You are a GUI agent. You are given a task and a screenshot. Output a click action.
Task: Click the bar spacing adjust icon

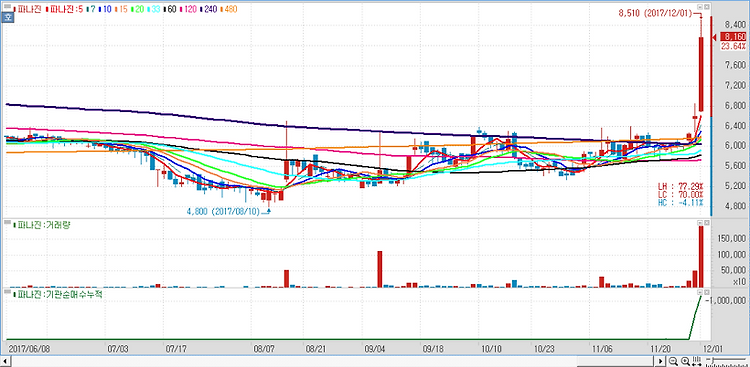pyautogui.click(x=696, y=361)
